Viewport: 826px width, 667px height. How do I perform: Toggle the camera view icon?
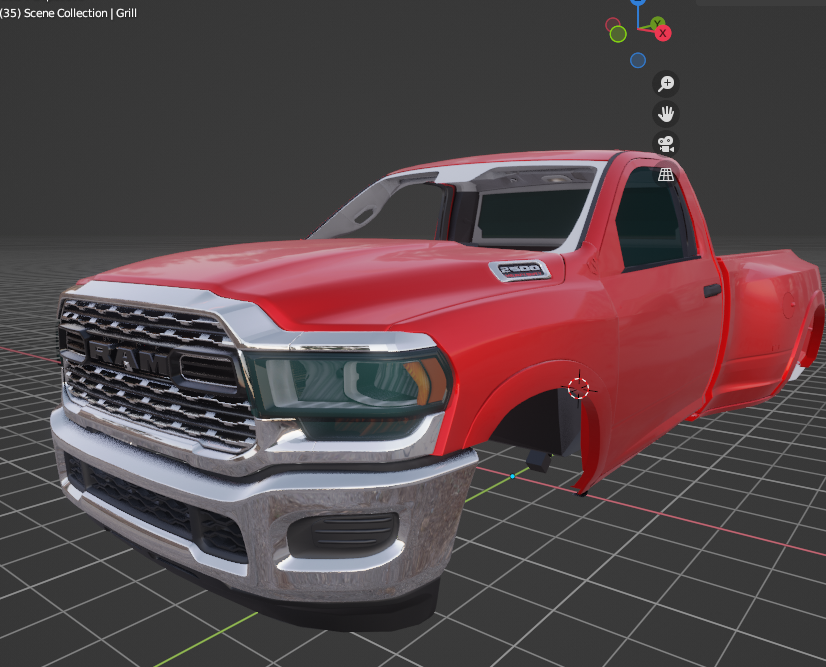666,144
